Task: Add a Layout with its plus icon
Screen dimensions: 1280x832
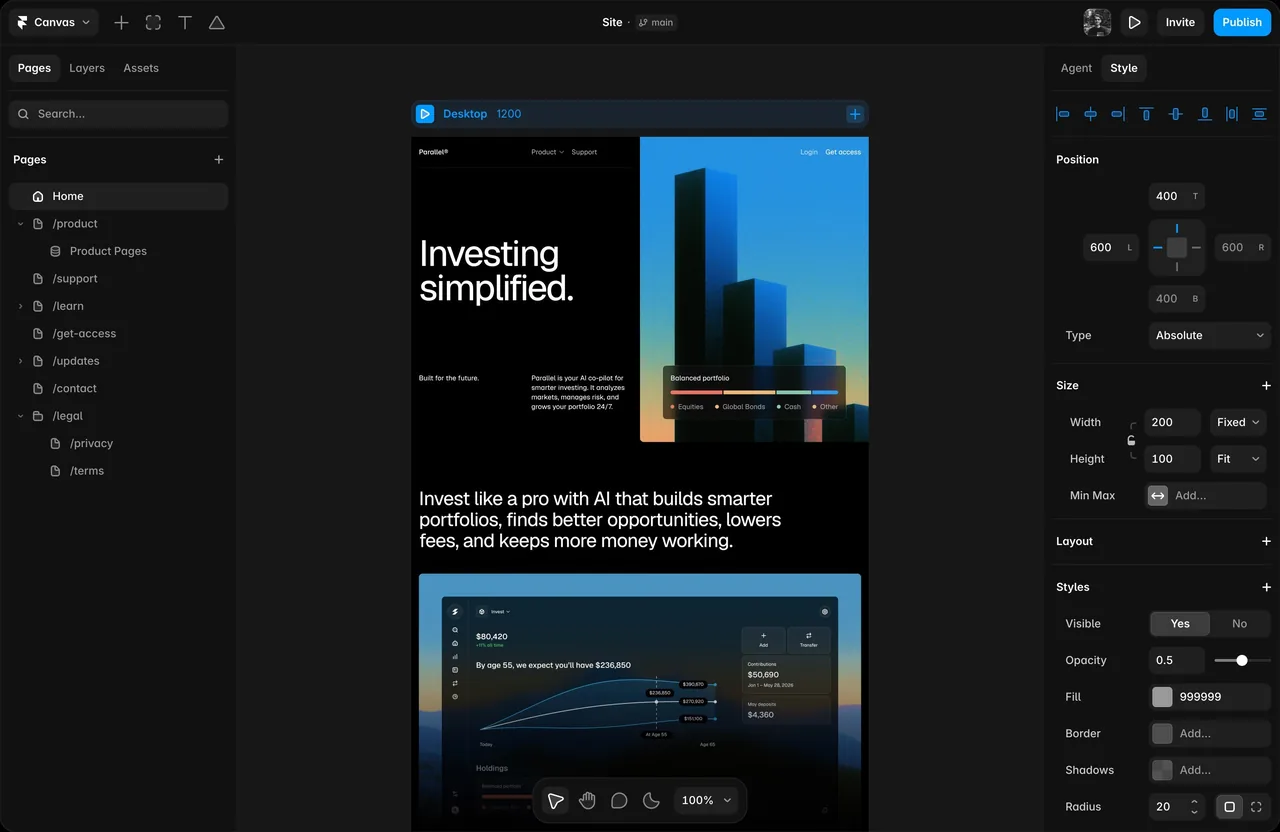Action: tap(1266, 541)
